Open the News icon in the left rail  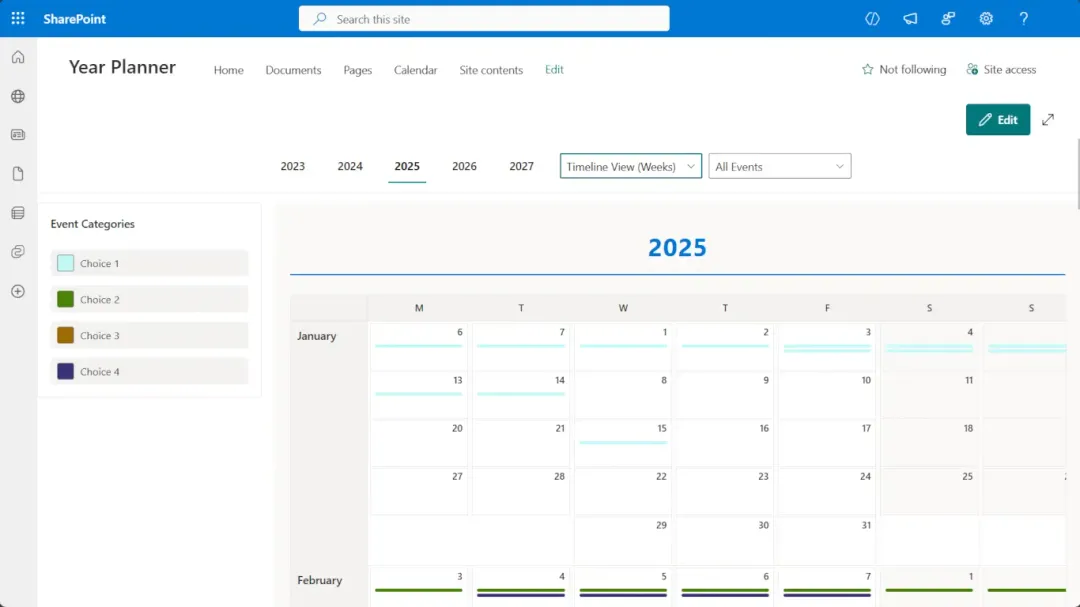coord(17,134)
